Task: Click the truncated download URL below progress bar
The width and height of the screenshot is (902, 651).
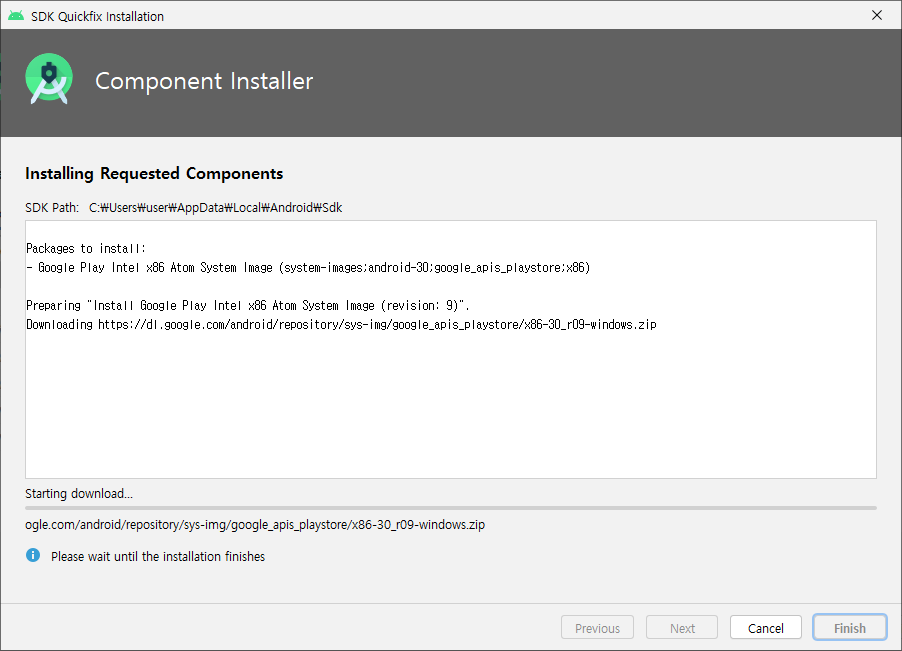Action: pyautogui.click(x=255, y=524)
